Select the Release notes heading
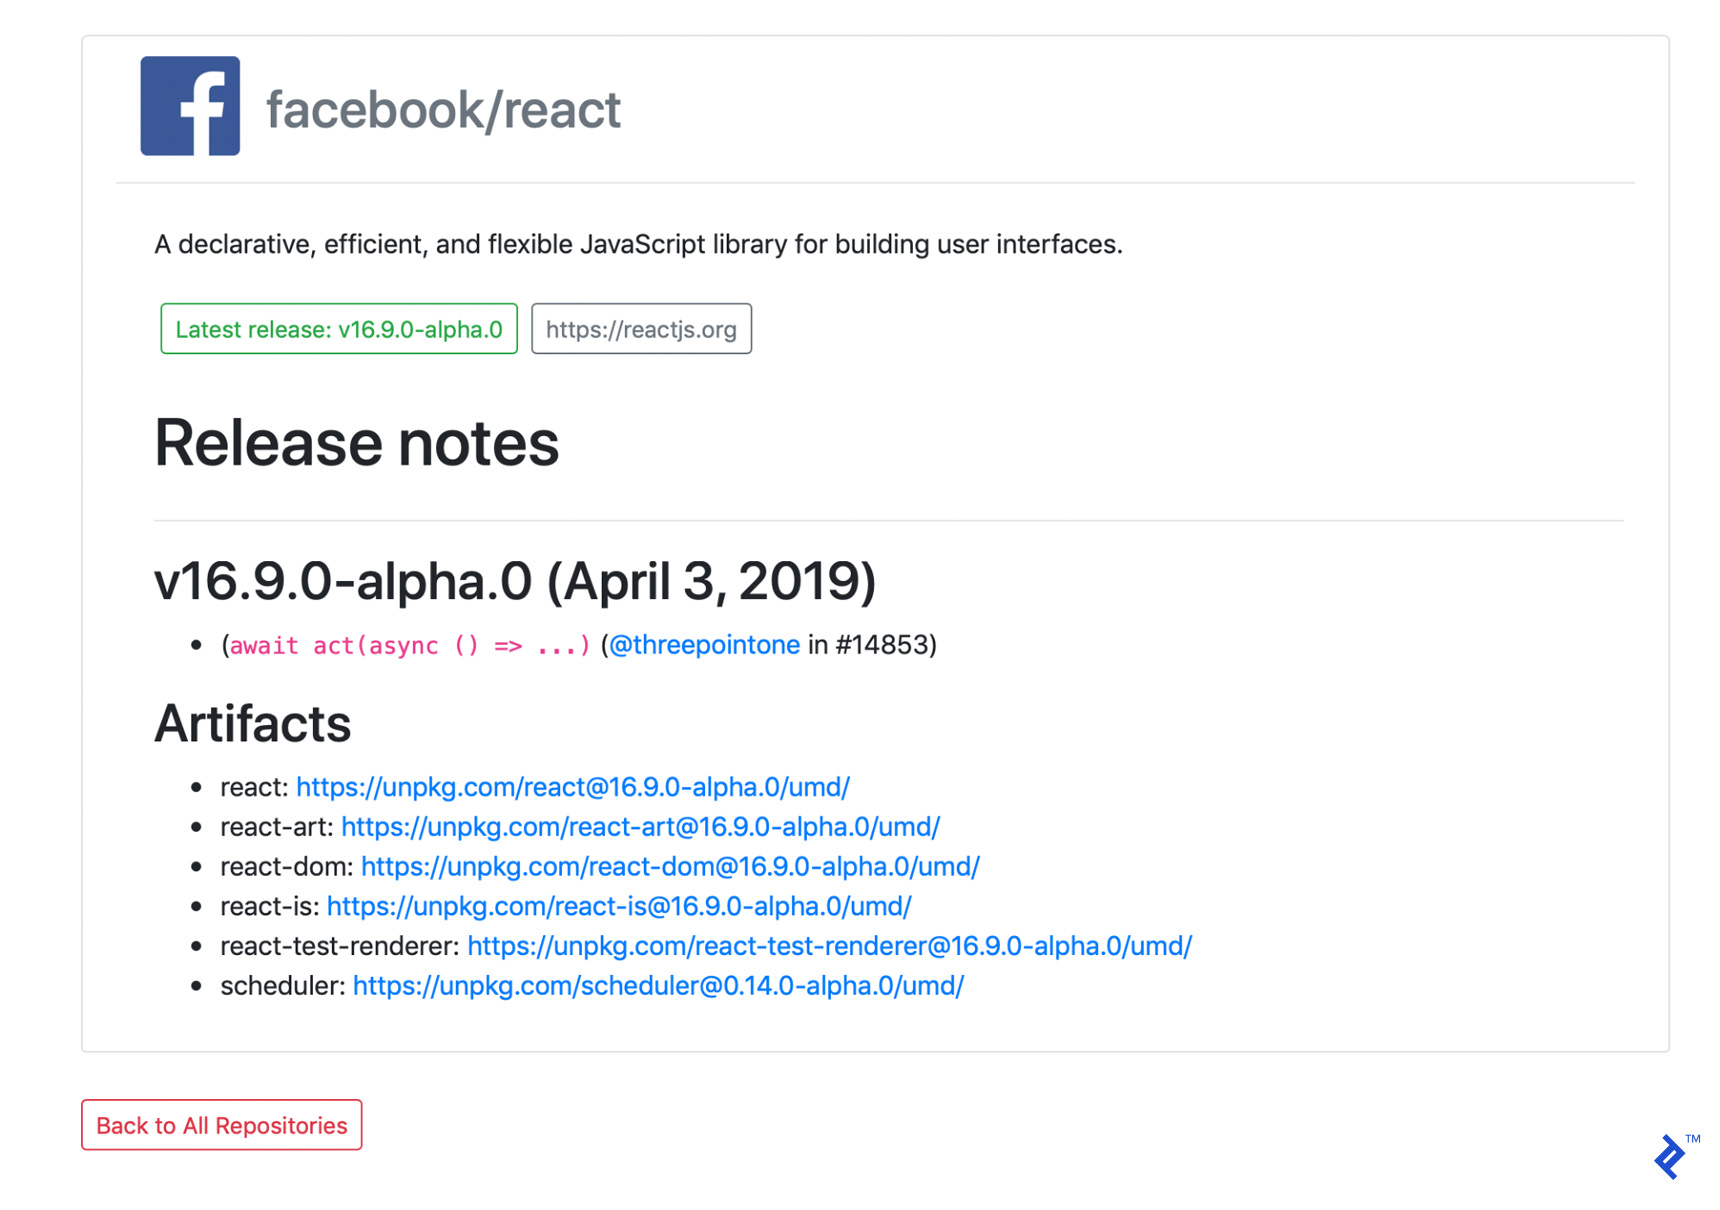This screenshot has height=1210, width=1720. [356, 443]
